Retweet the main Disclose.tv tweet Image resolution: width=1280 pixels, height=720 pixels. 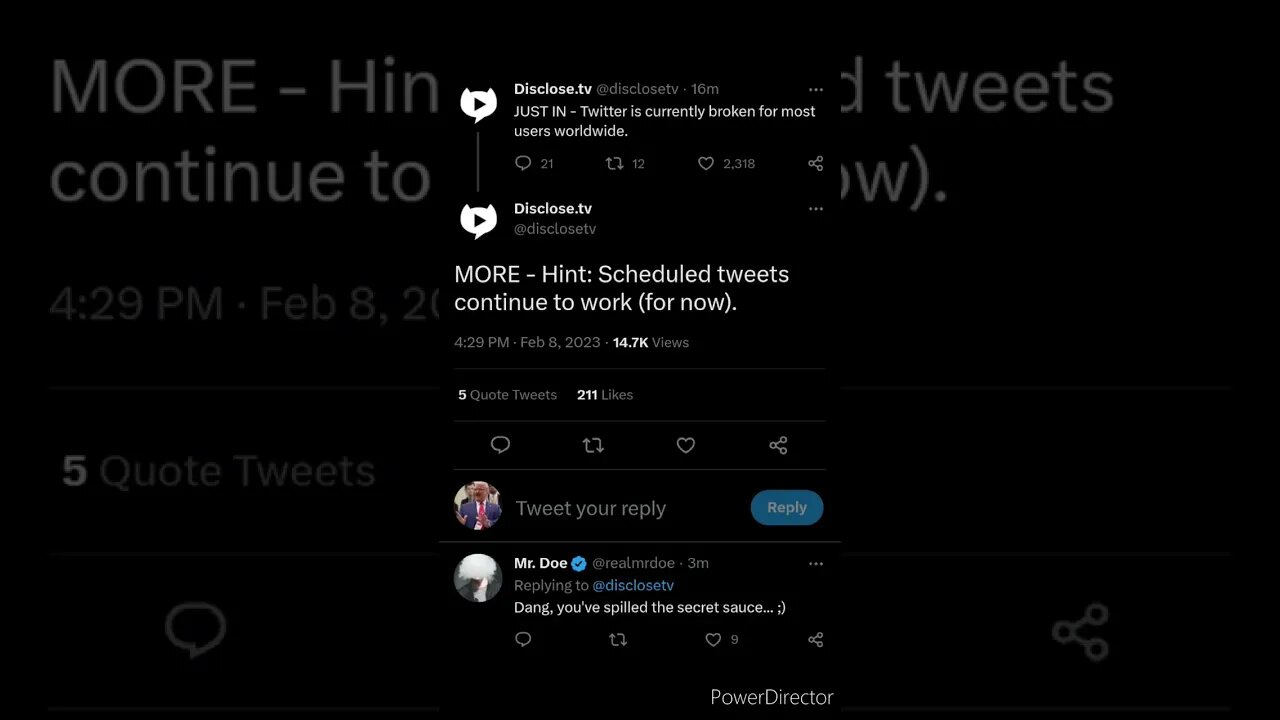(593, 445)
